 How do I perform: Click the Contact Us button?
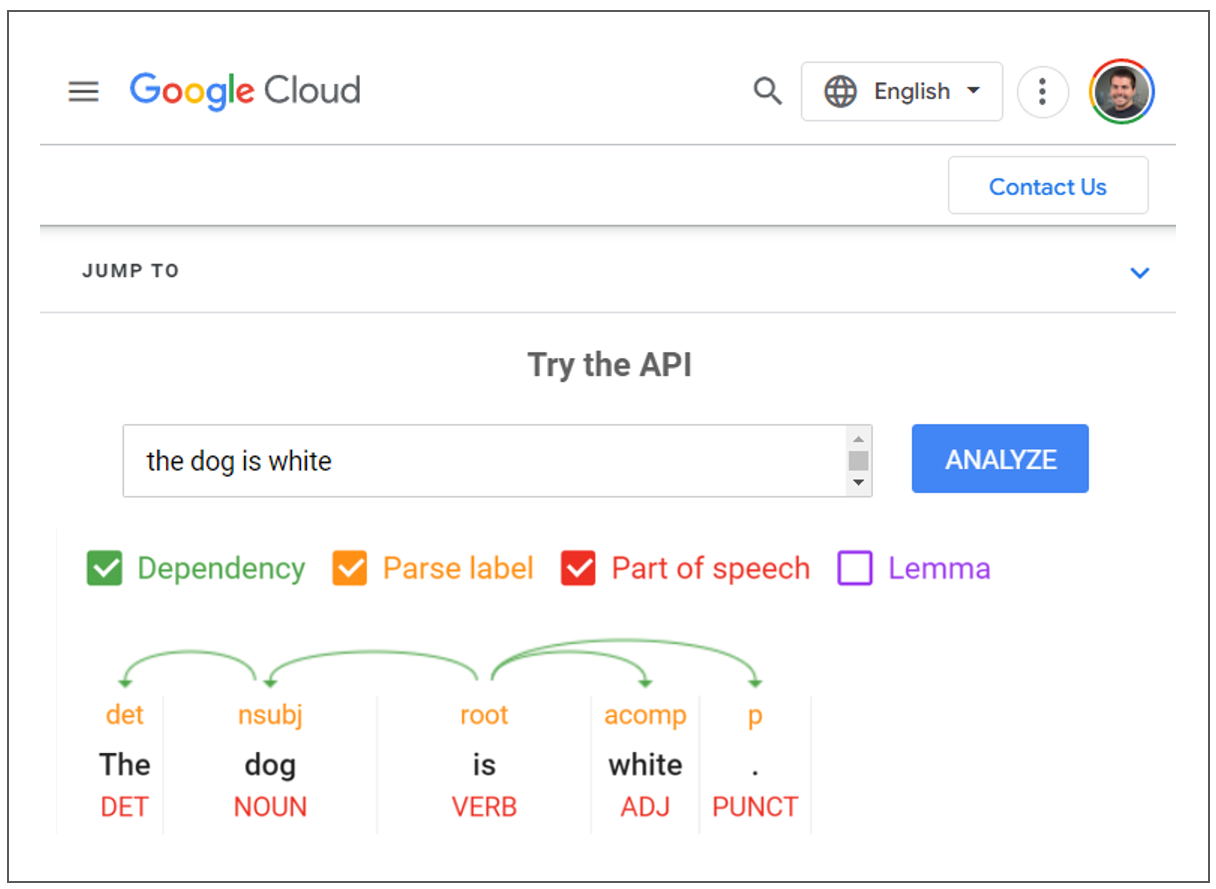pos(1047,187)
